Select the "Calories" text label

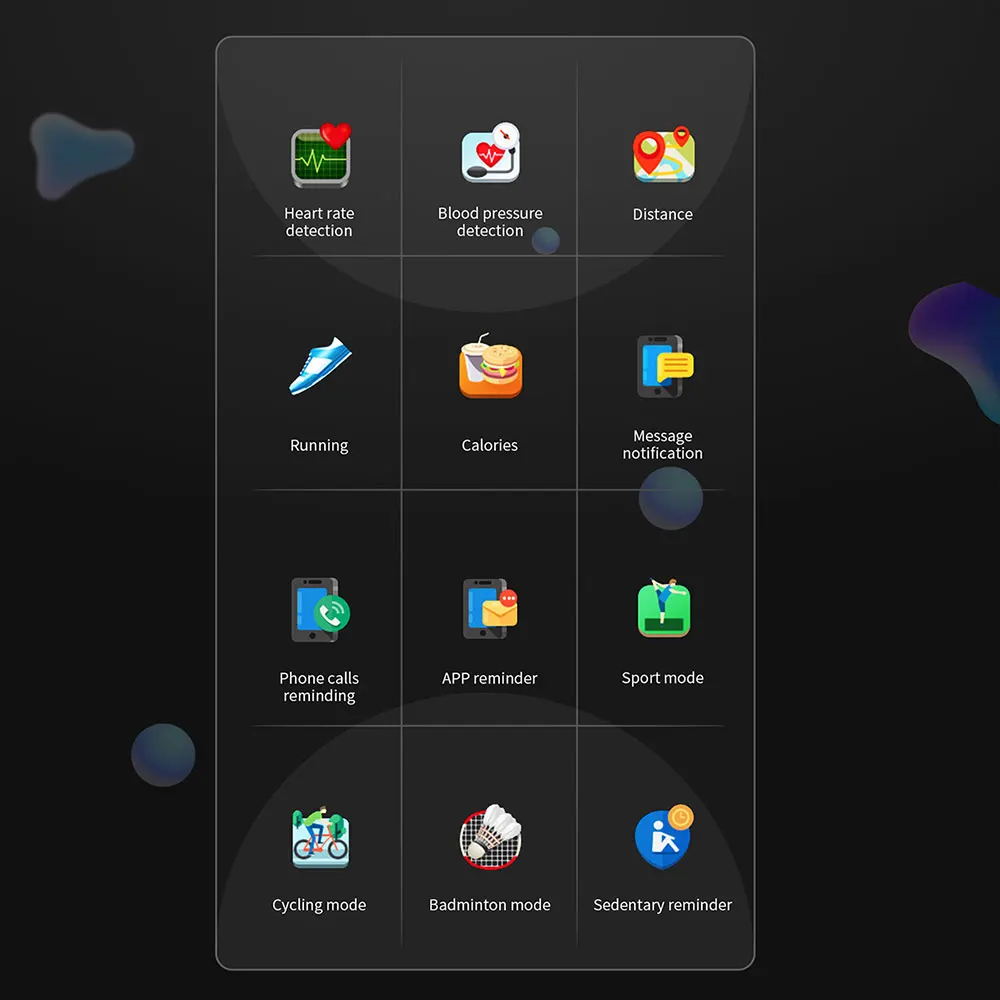pos(490,445)
